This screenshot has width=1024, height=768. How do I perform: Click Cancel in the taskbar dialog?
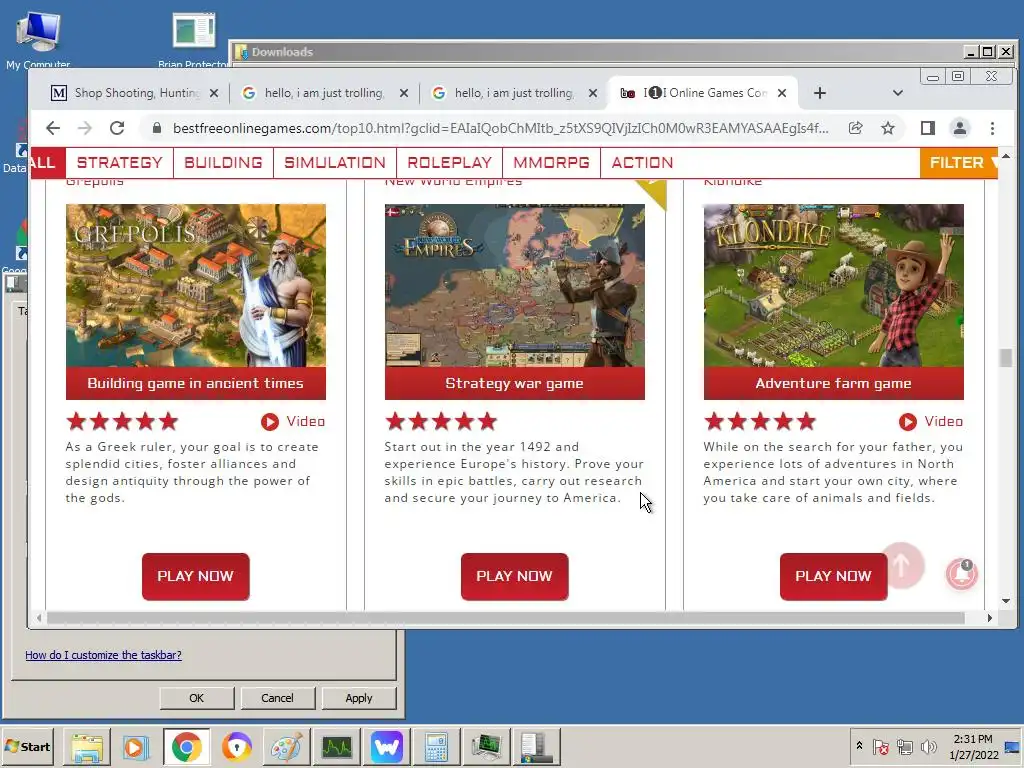278,698
